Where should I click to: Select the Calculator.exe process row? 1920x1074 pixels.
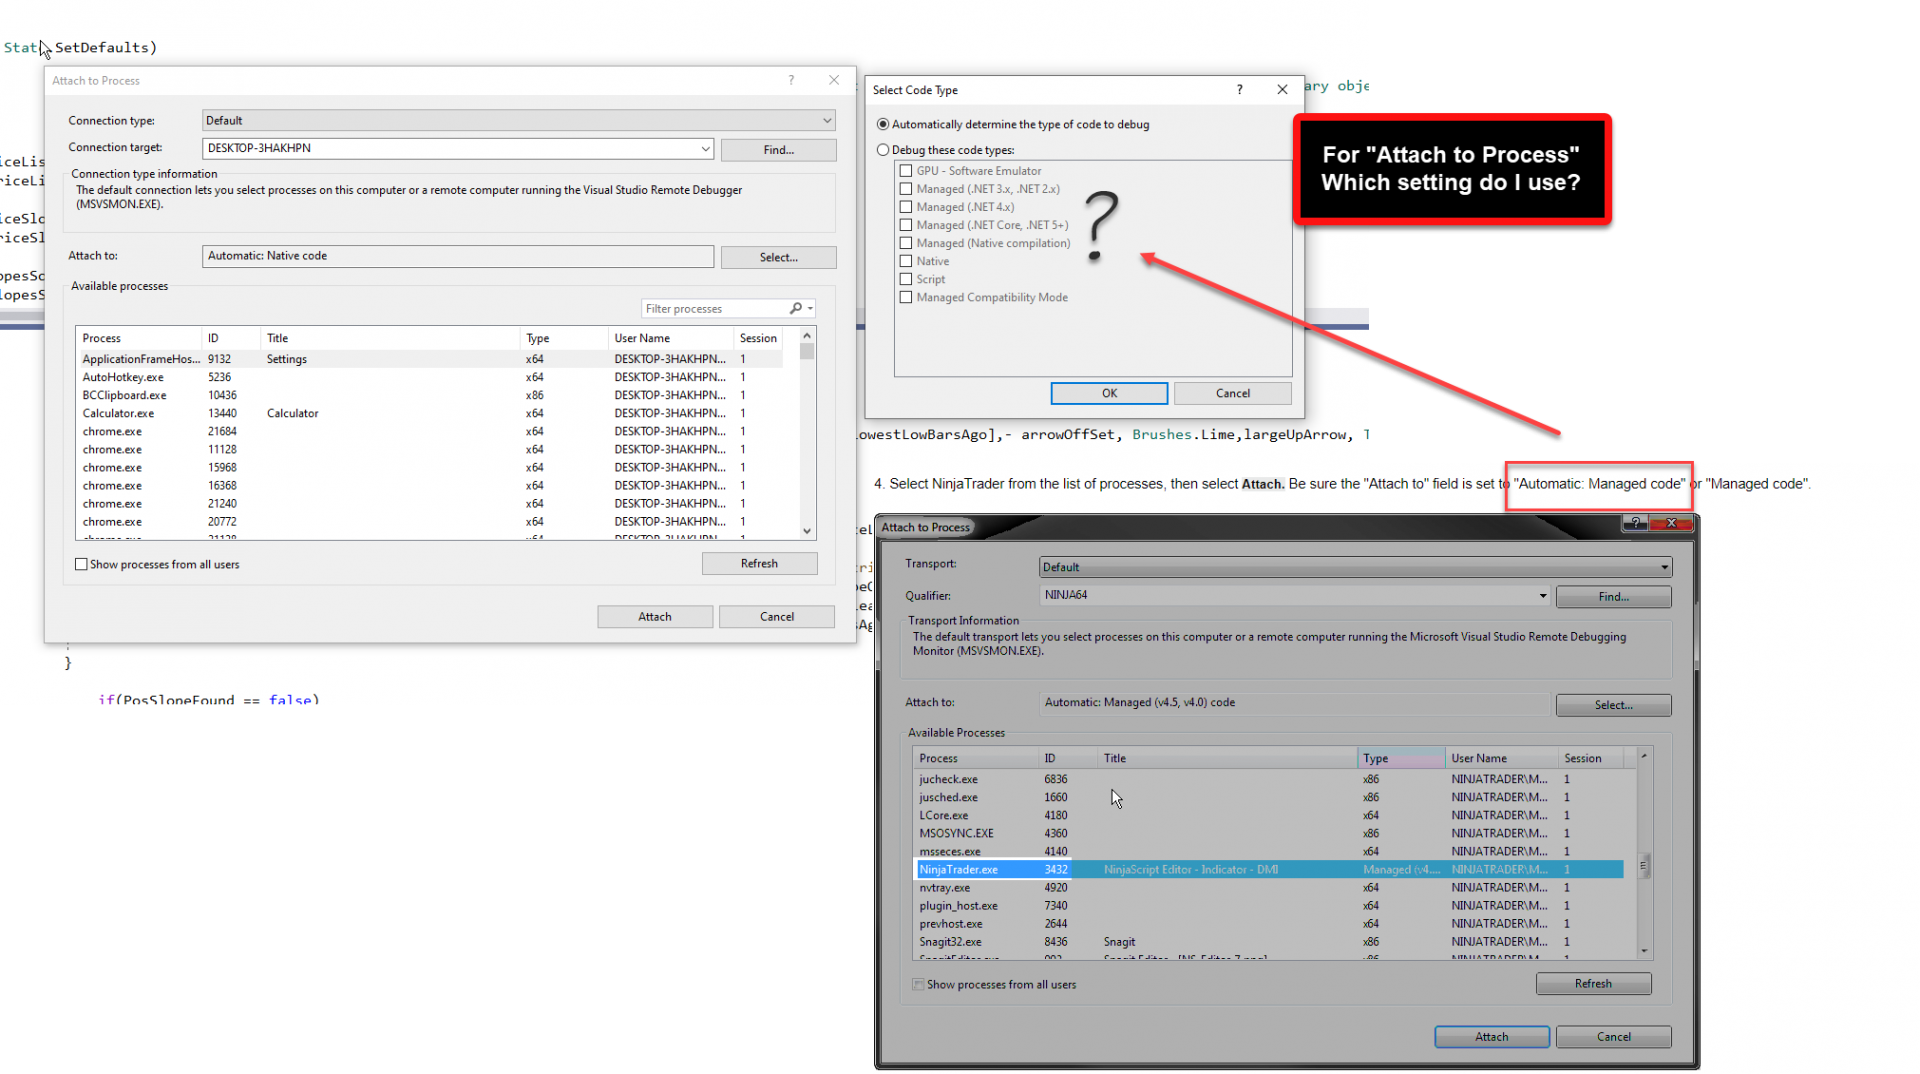pyautogui.click(x=429, y=414)
